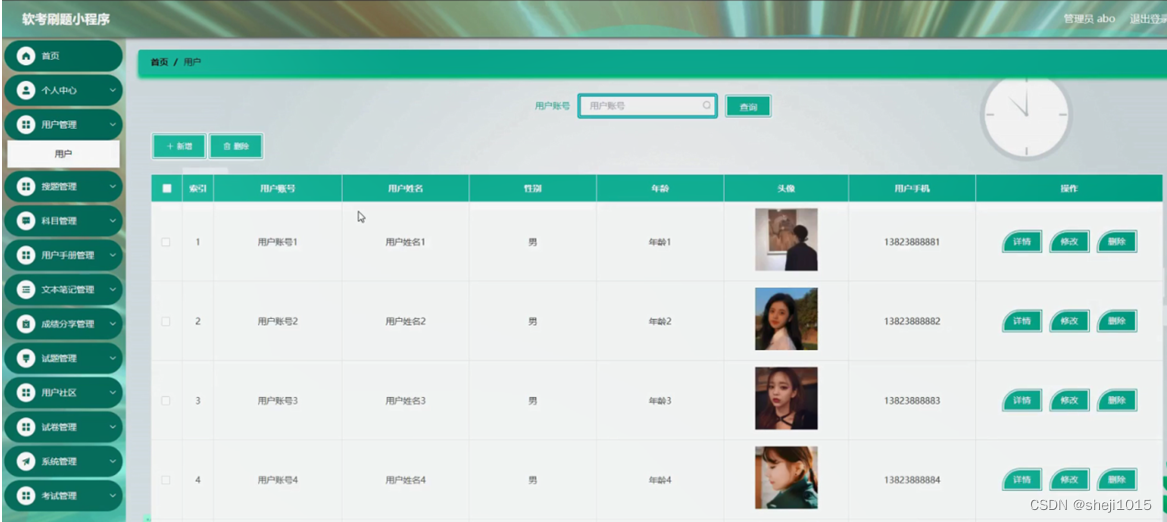Click the phone number 13823888881 cell
This screenshot has height=522, width=1167.
[912, 242]
